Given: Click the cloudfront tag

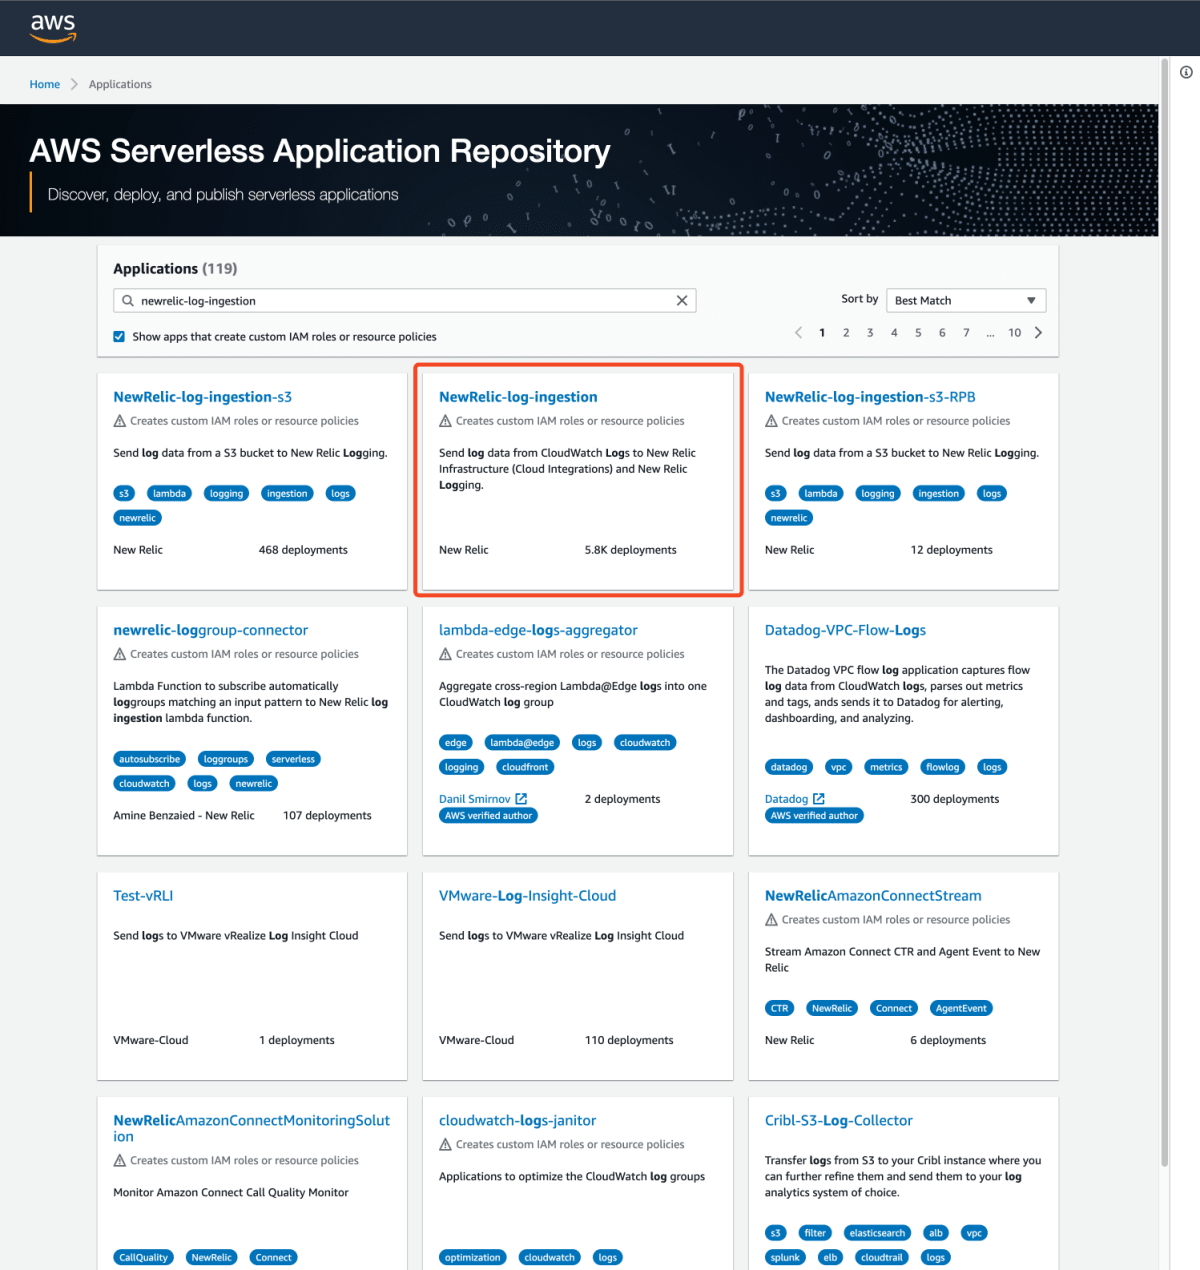Looking at the screenshot, I should tap(525, 767).
